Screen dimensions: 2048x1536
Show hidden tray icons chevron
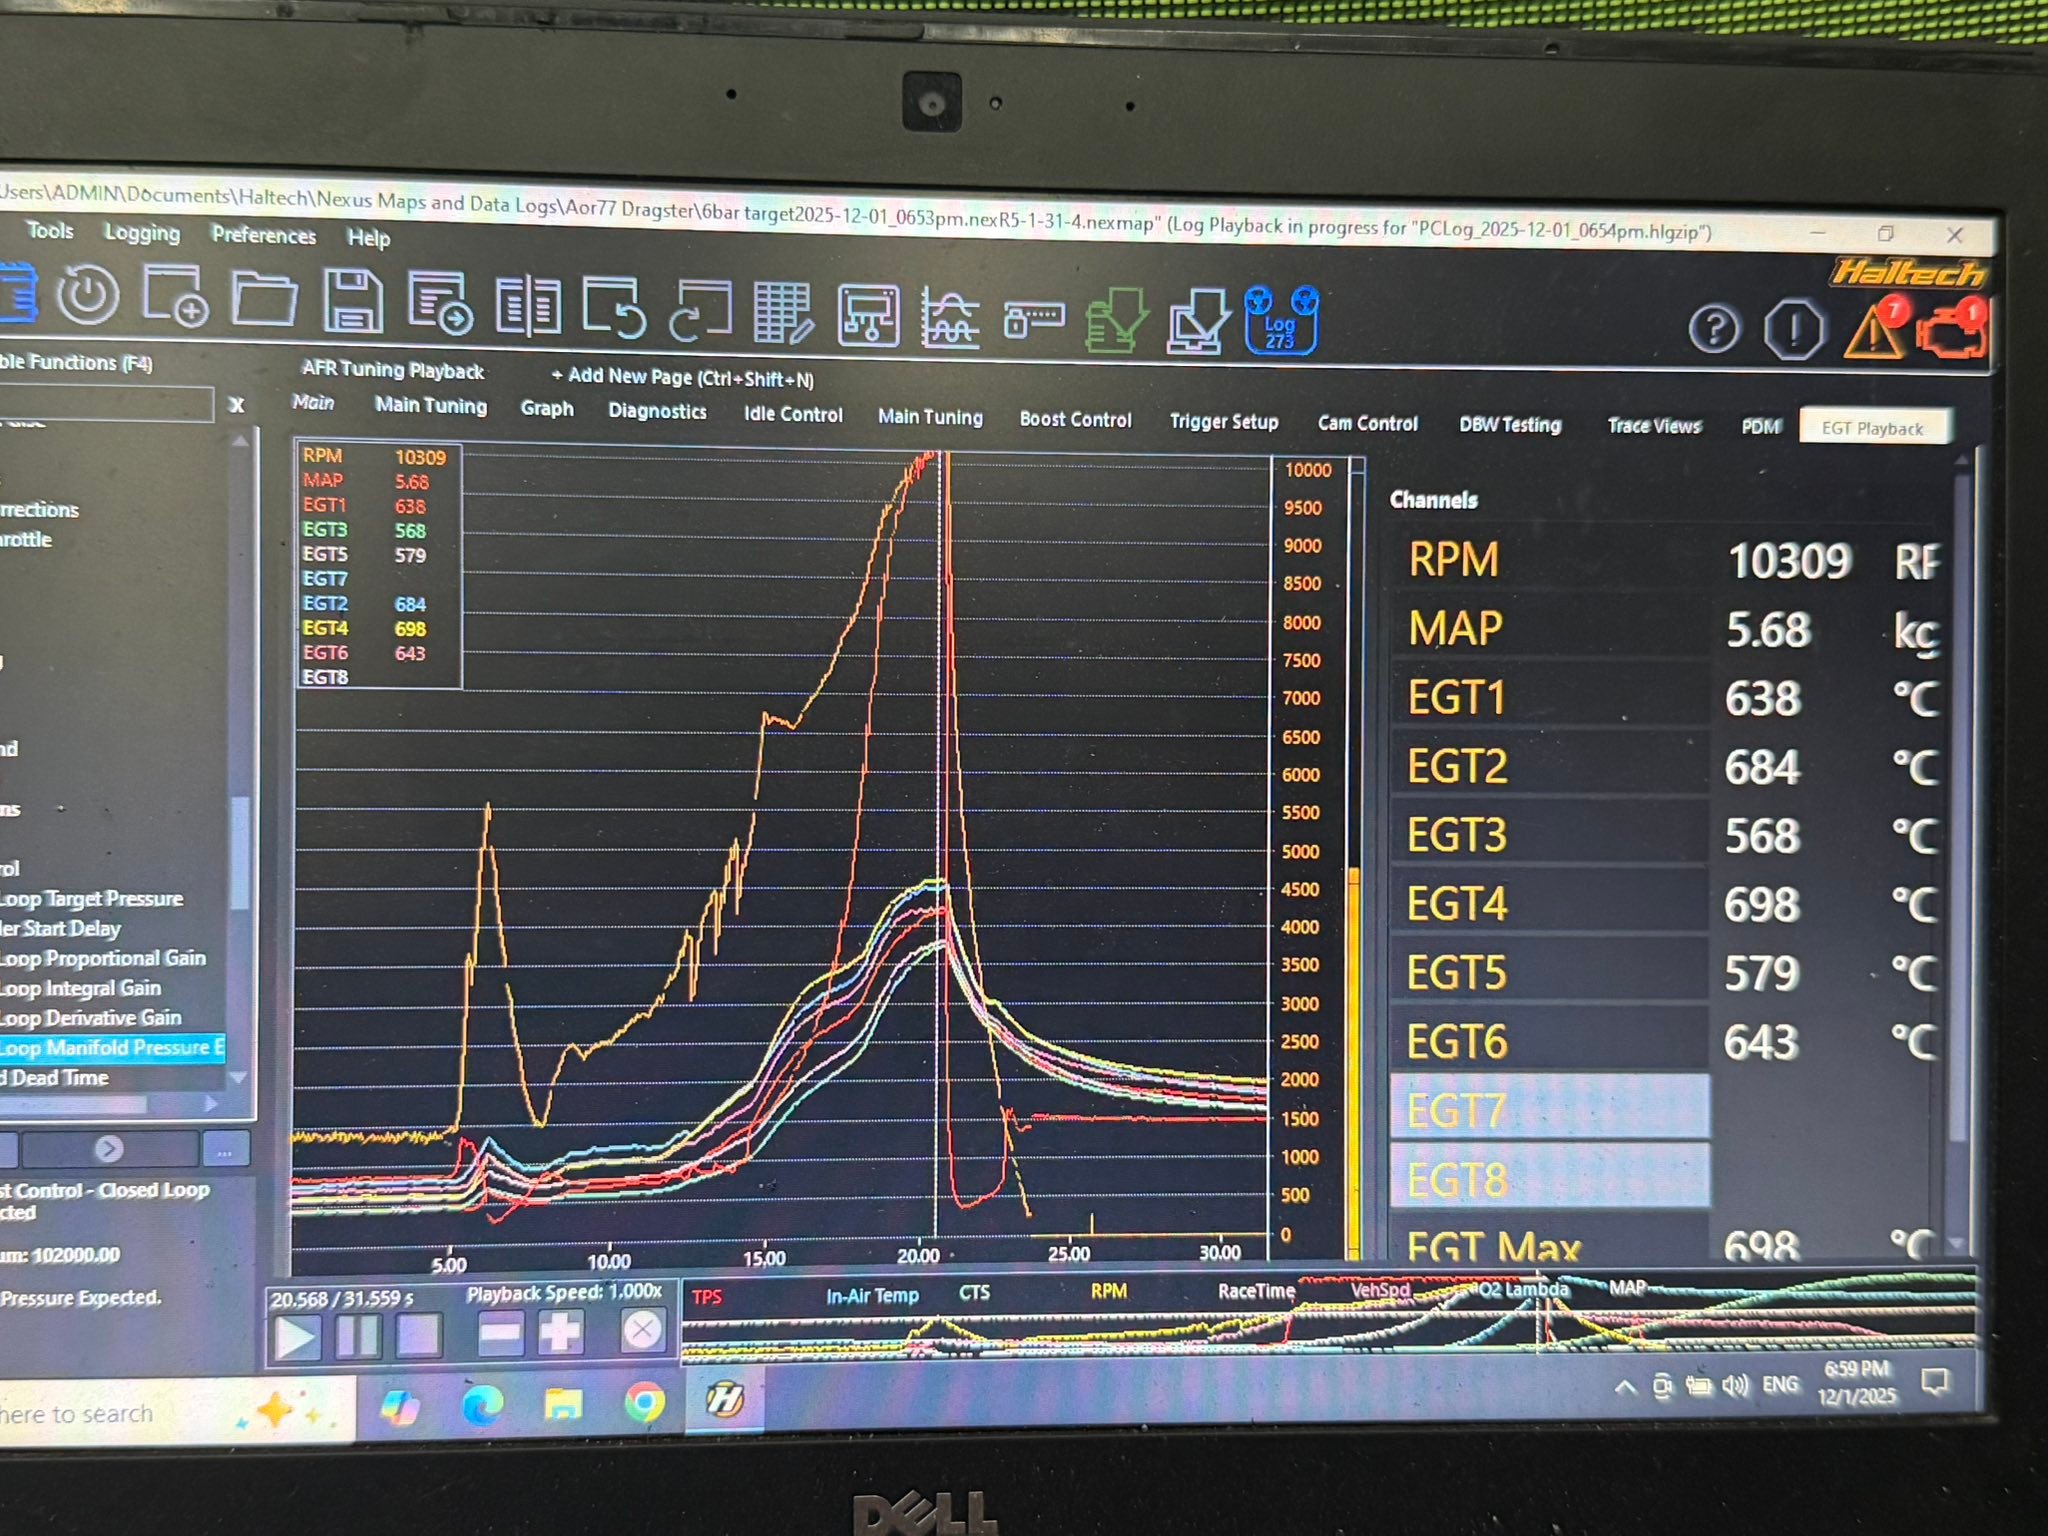coord(1625,1386)
